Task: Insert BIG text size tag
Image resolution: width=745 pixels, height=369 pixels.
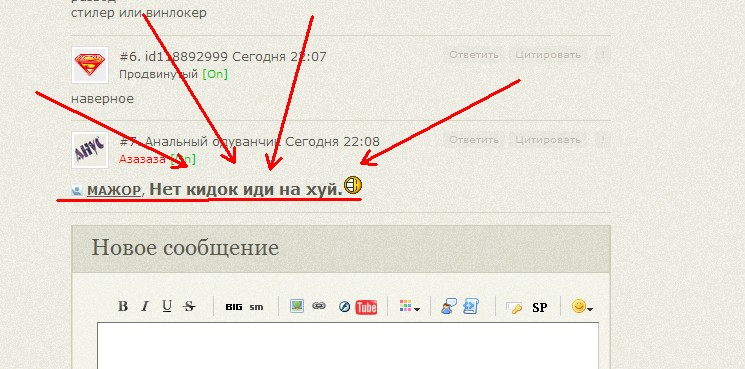Action: click(234, 307)
